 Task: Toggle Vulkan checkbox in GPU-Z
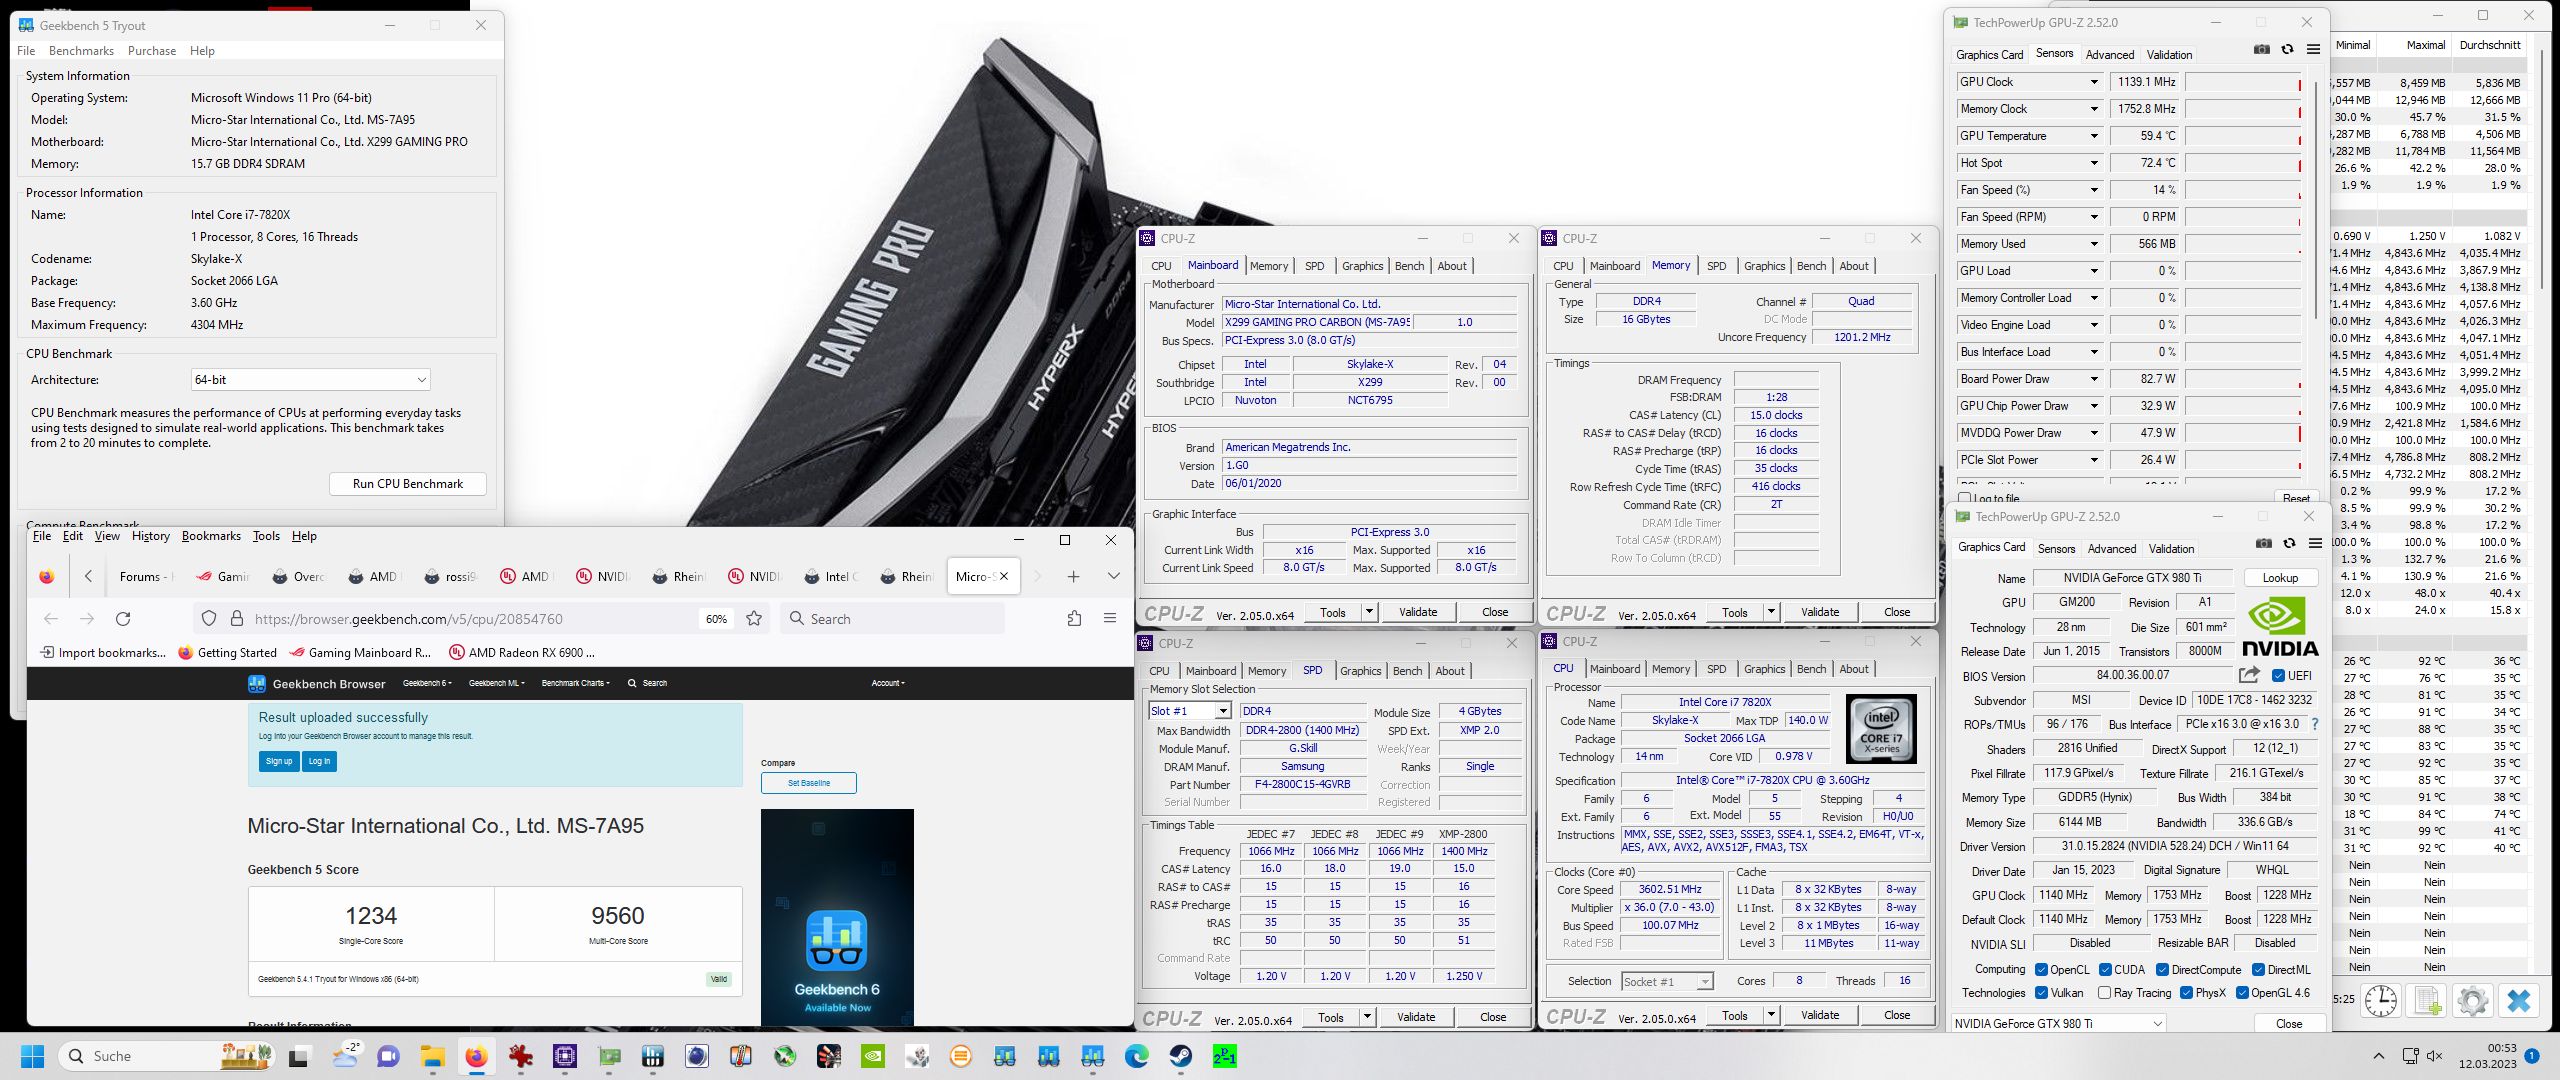pos(2041,993)
